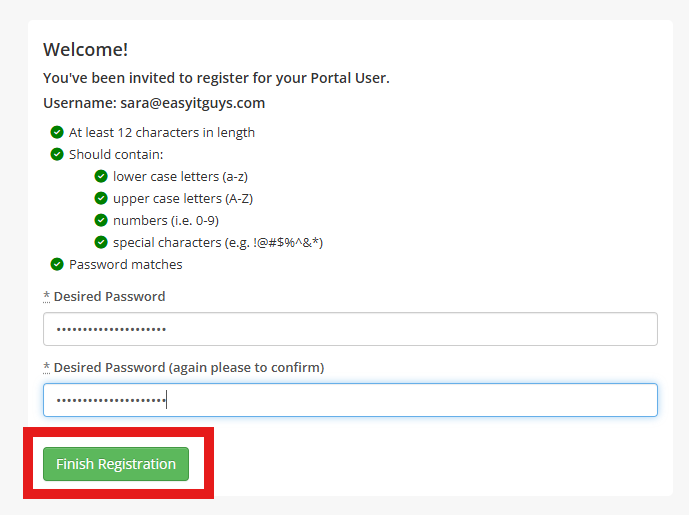Click check icon for lower case letters
The image size is (689, 515).
(x=101, y=176)
